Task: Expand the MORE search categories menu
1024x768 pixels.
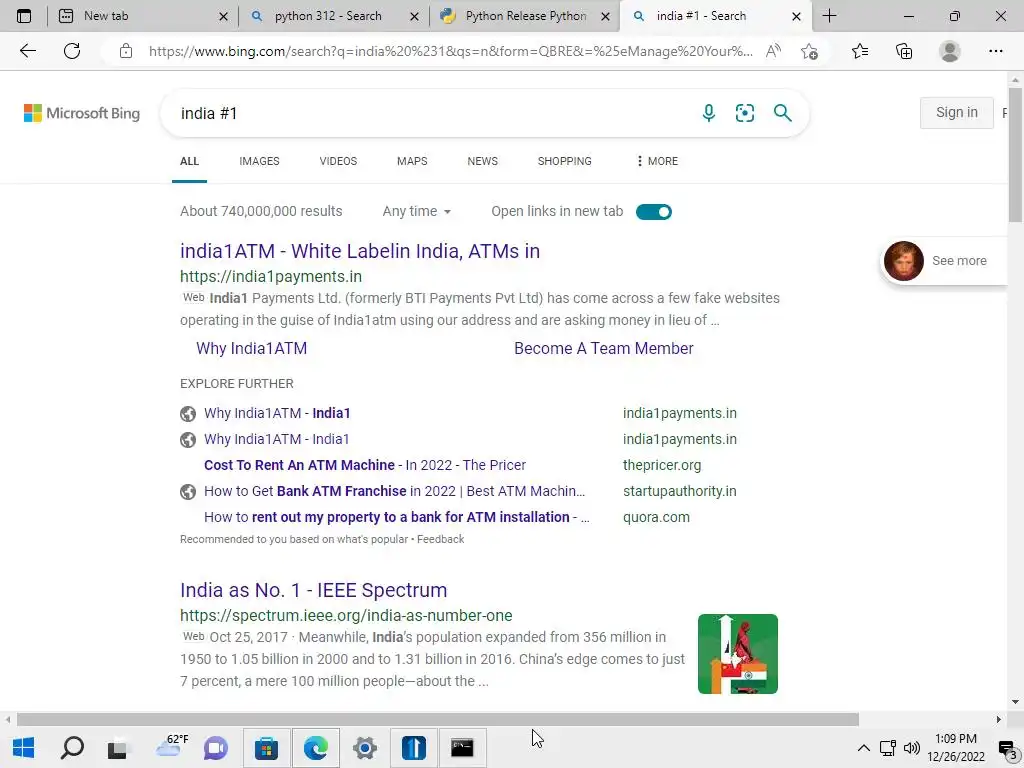Action: pyautogui.click(x=657, y=161)
